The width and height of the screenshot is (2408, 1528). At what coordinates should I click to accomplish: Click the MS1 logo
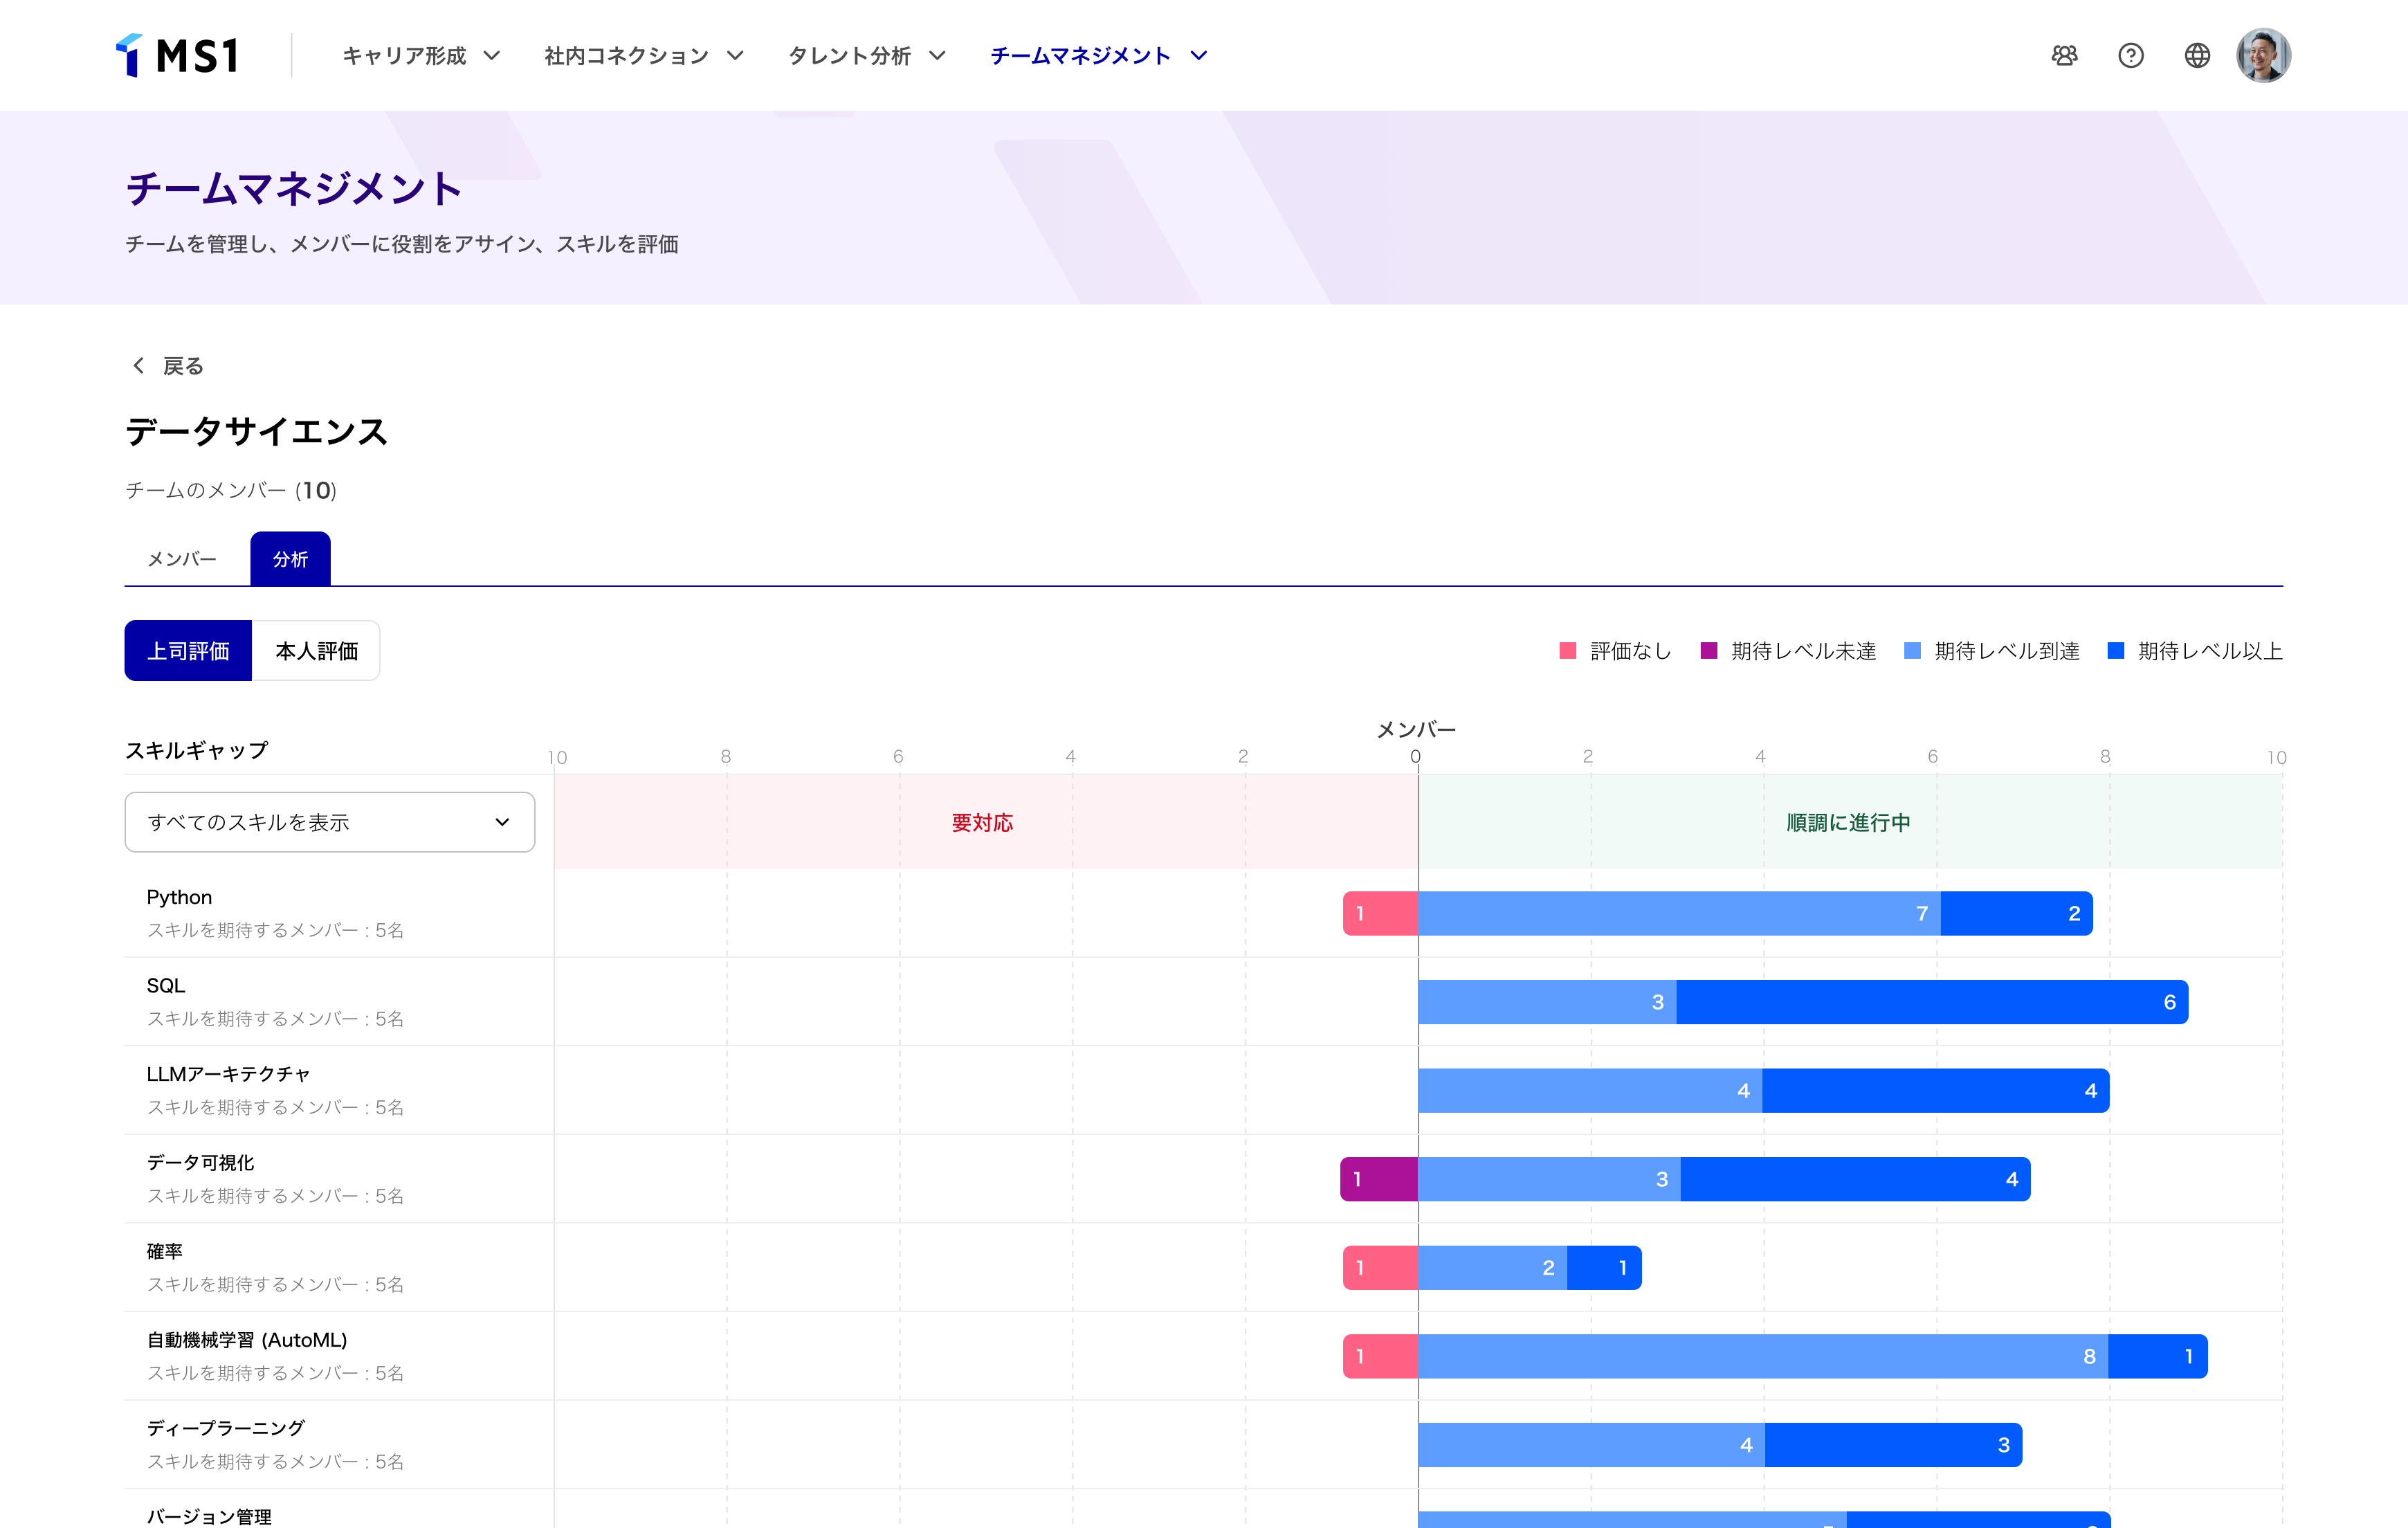click(177, 55)
